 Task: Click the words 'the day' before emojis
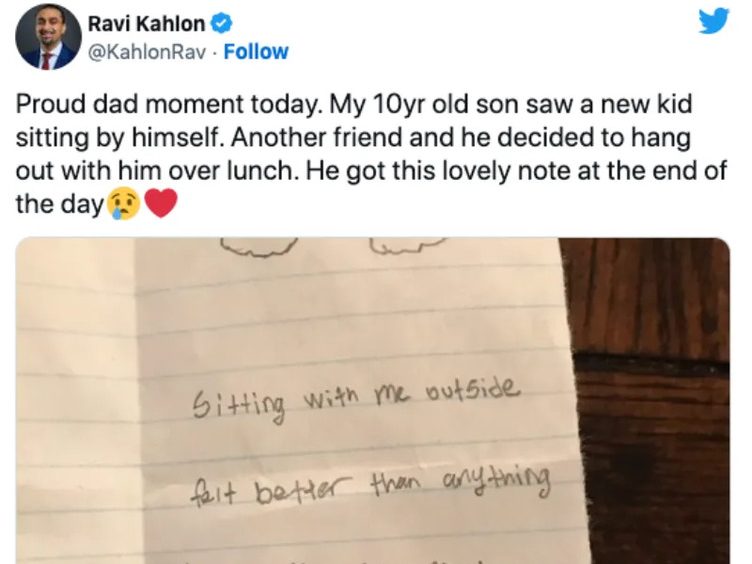coord(59,204)
